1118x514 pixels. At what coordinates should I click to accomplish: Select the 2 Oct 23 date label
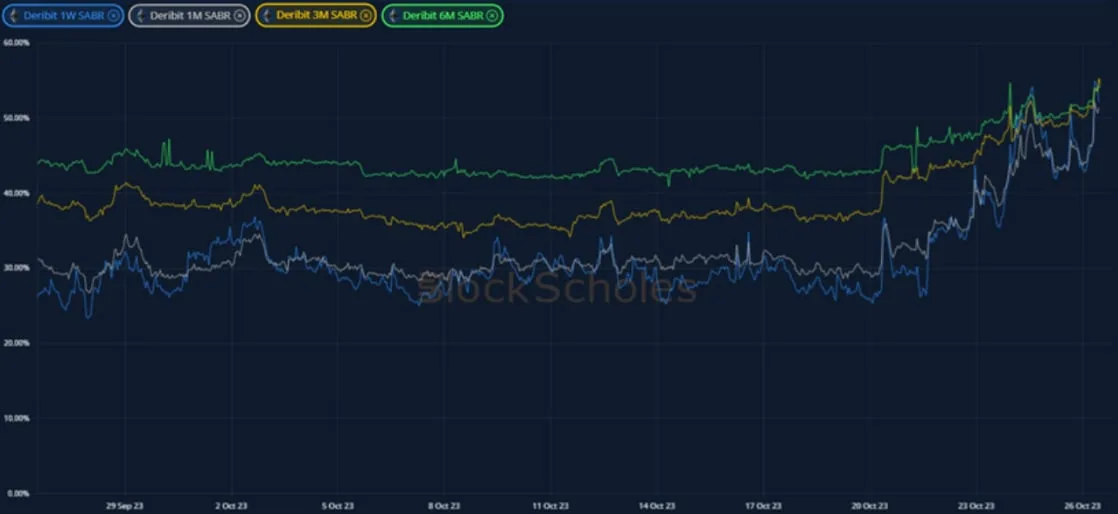[231, 506]
